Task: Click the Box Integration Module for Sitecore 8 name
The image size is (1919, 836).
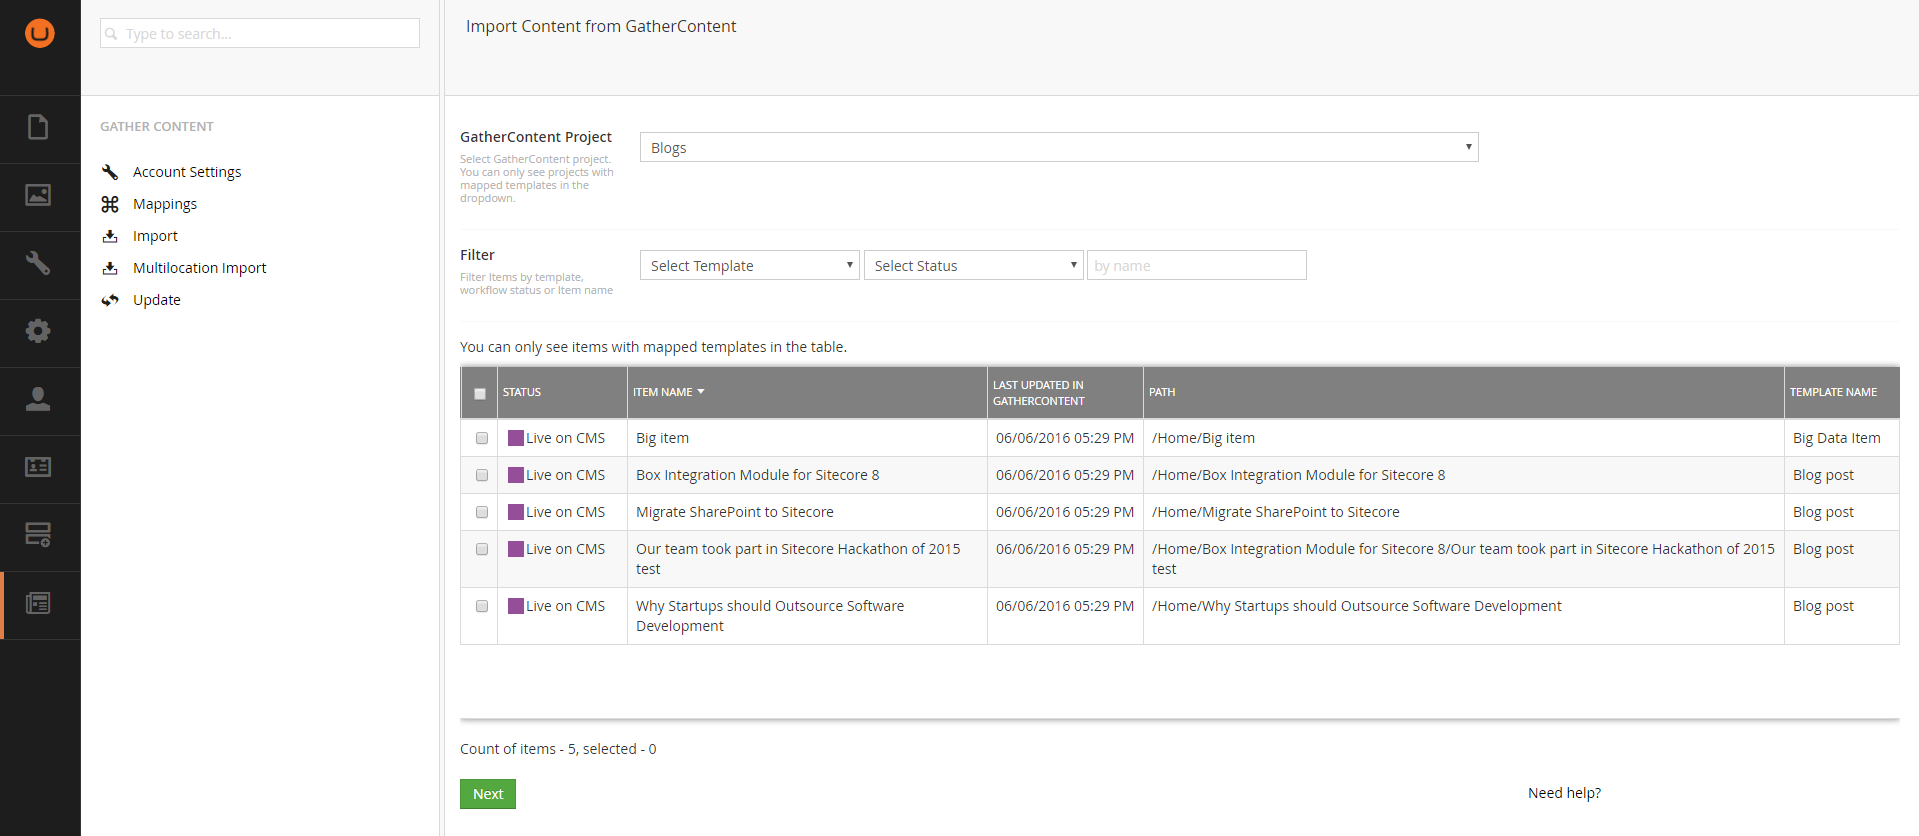Action: click(758, 475)
